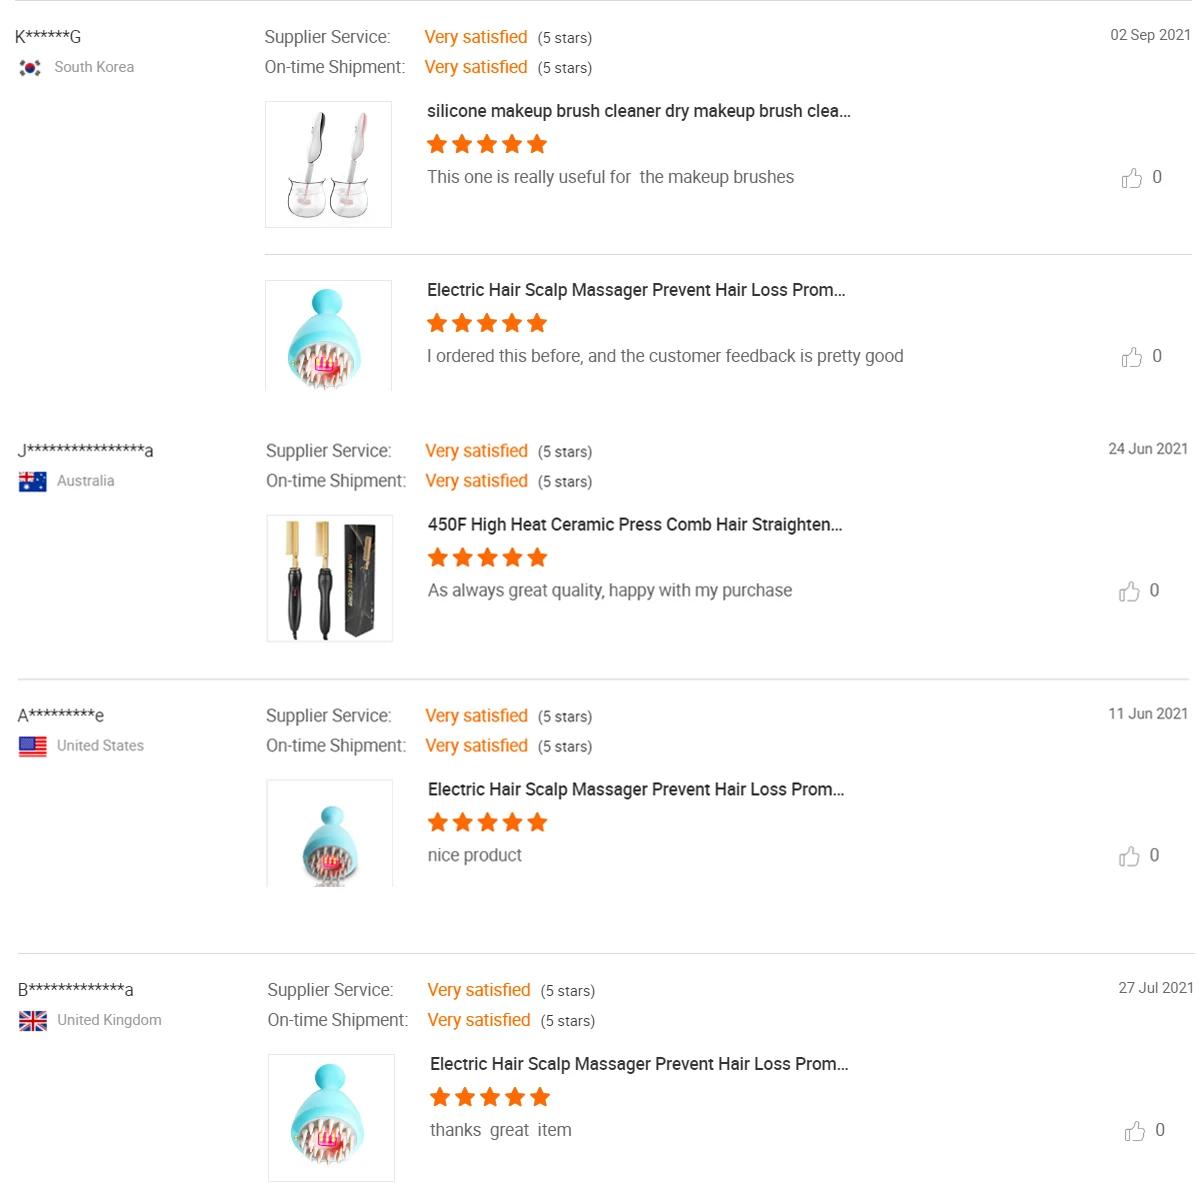1200x1200 pixels.
Task: Open United Kingdom reviewer's scalp massager thumbnail
Action: (331, 1117)
